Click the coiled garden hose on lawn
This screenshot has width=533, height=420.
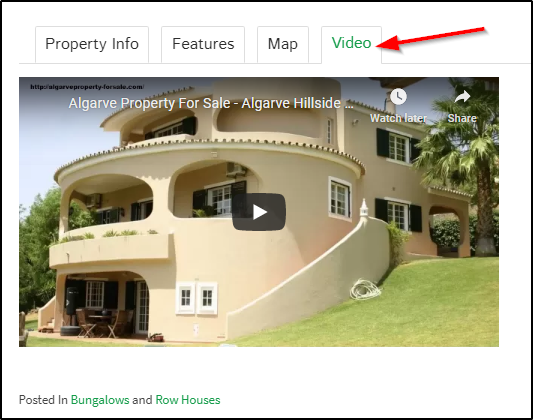tap(365, 289)
